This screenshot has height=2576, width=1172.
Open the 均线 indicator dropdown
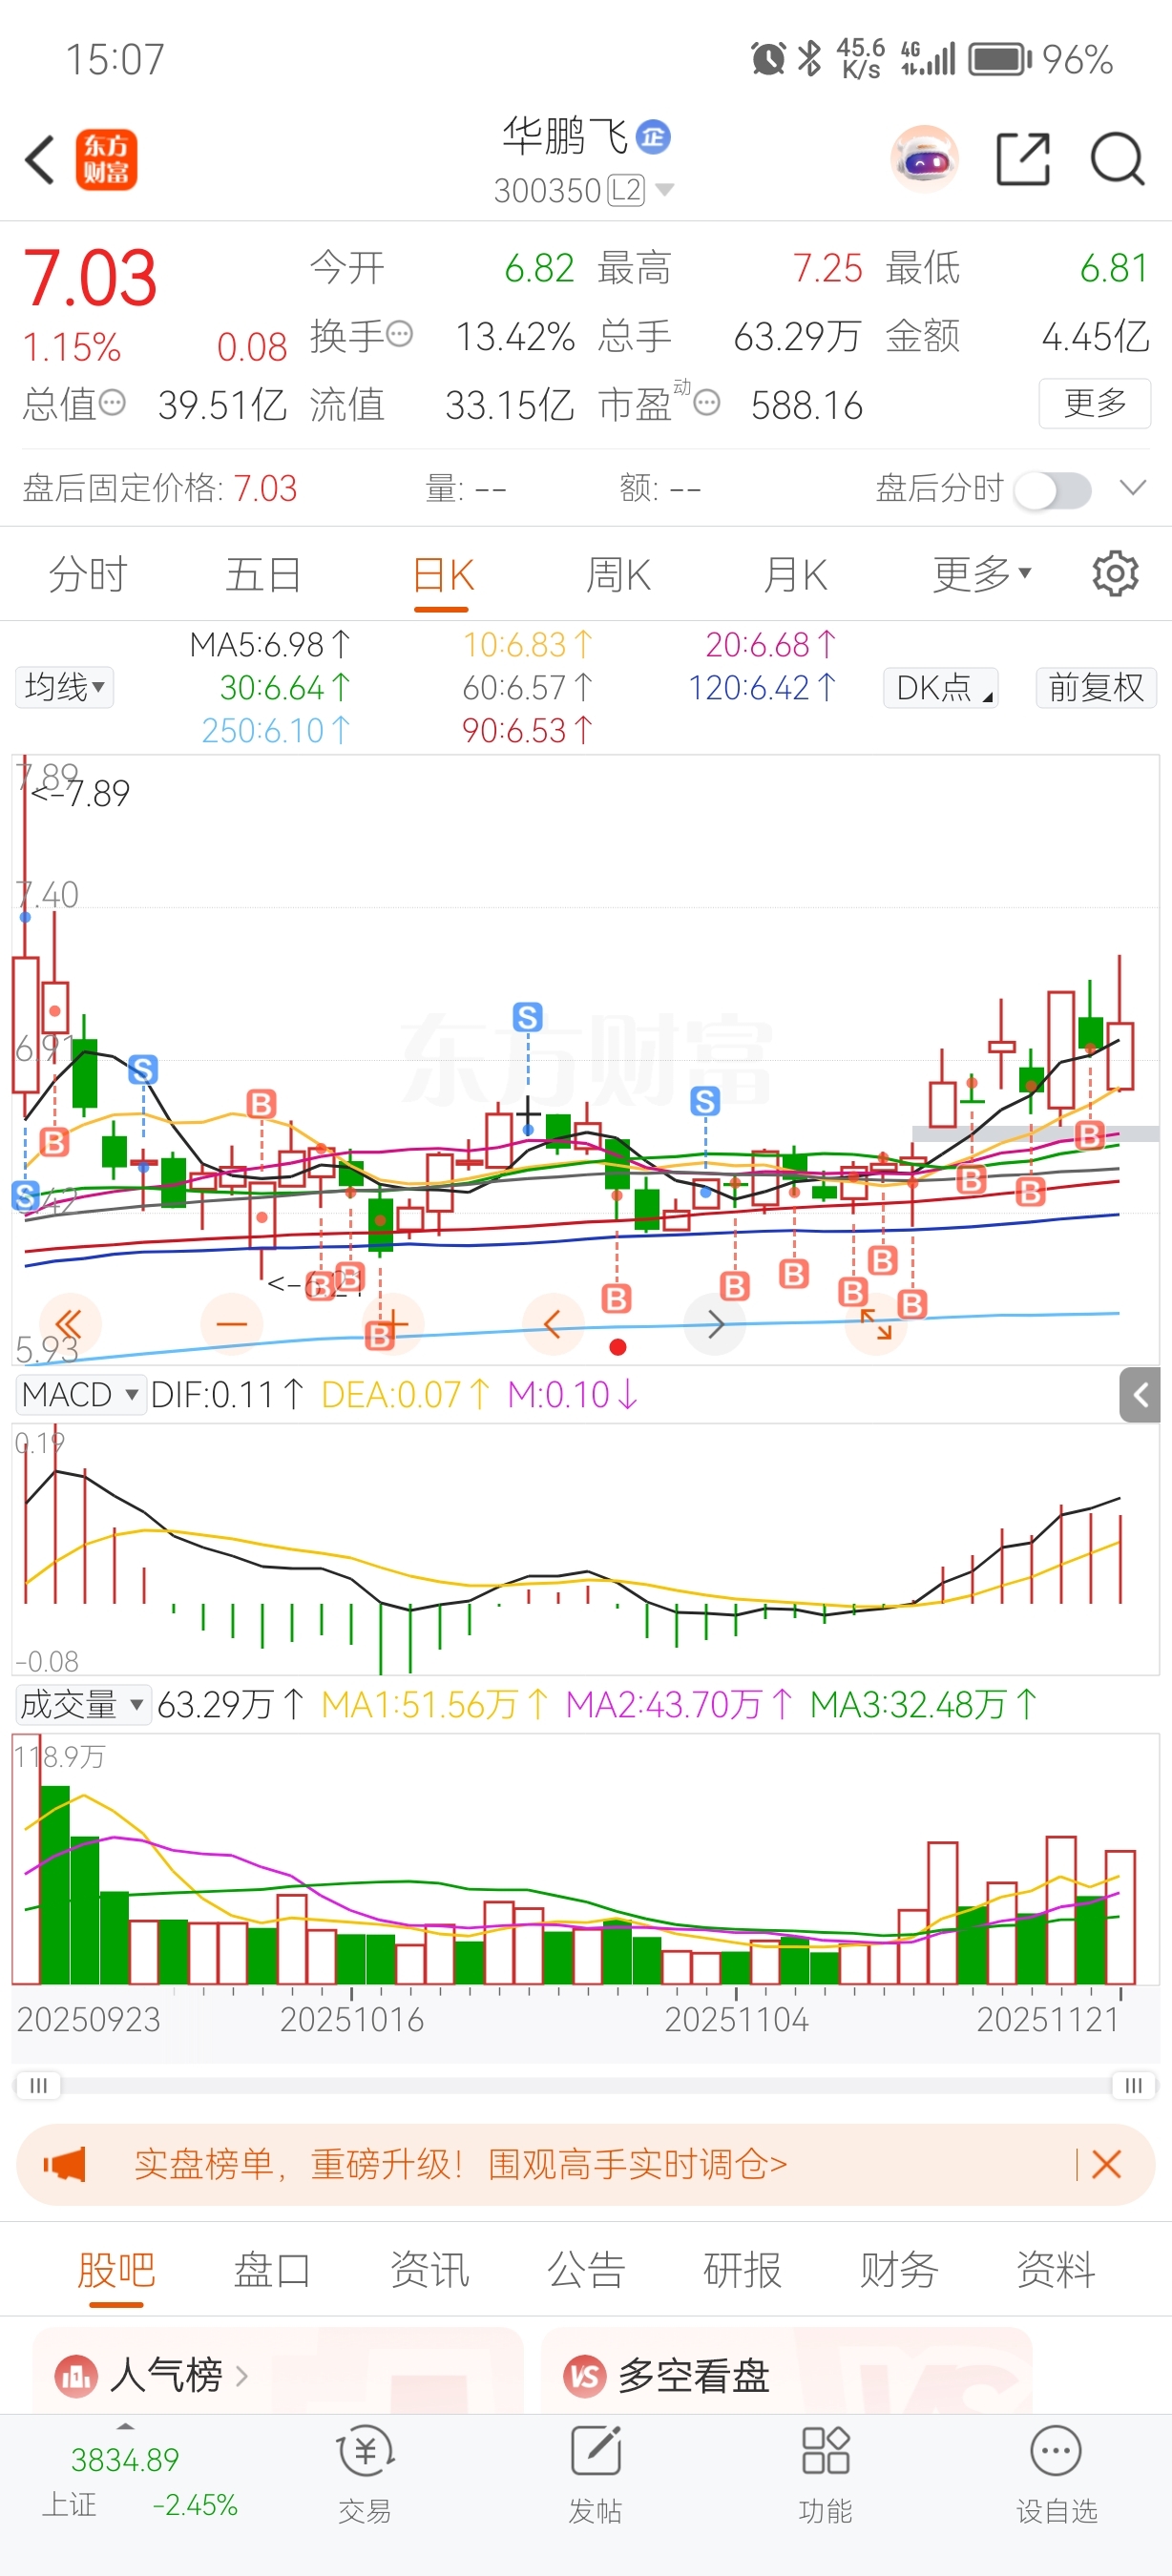[65, 687]
